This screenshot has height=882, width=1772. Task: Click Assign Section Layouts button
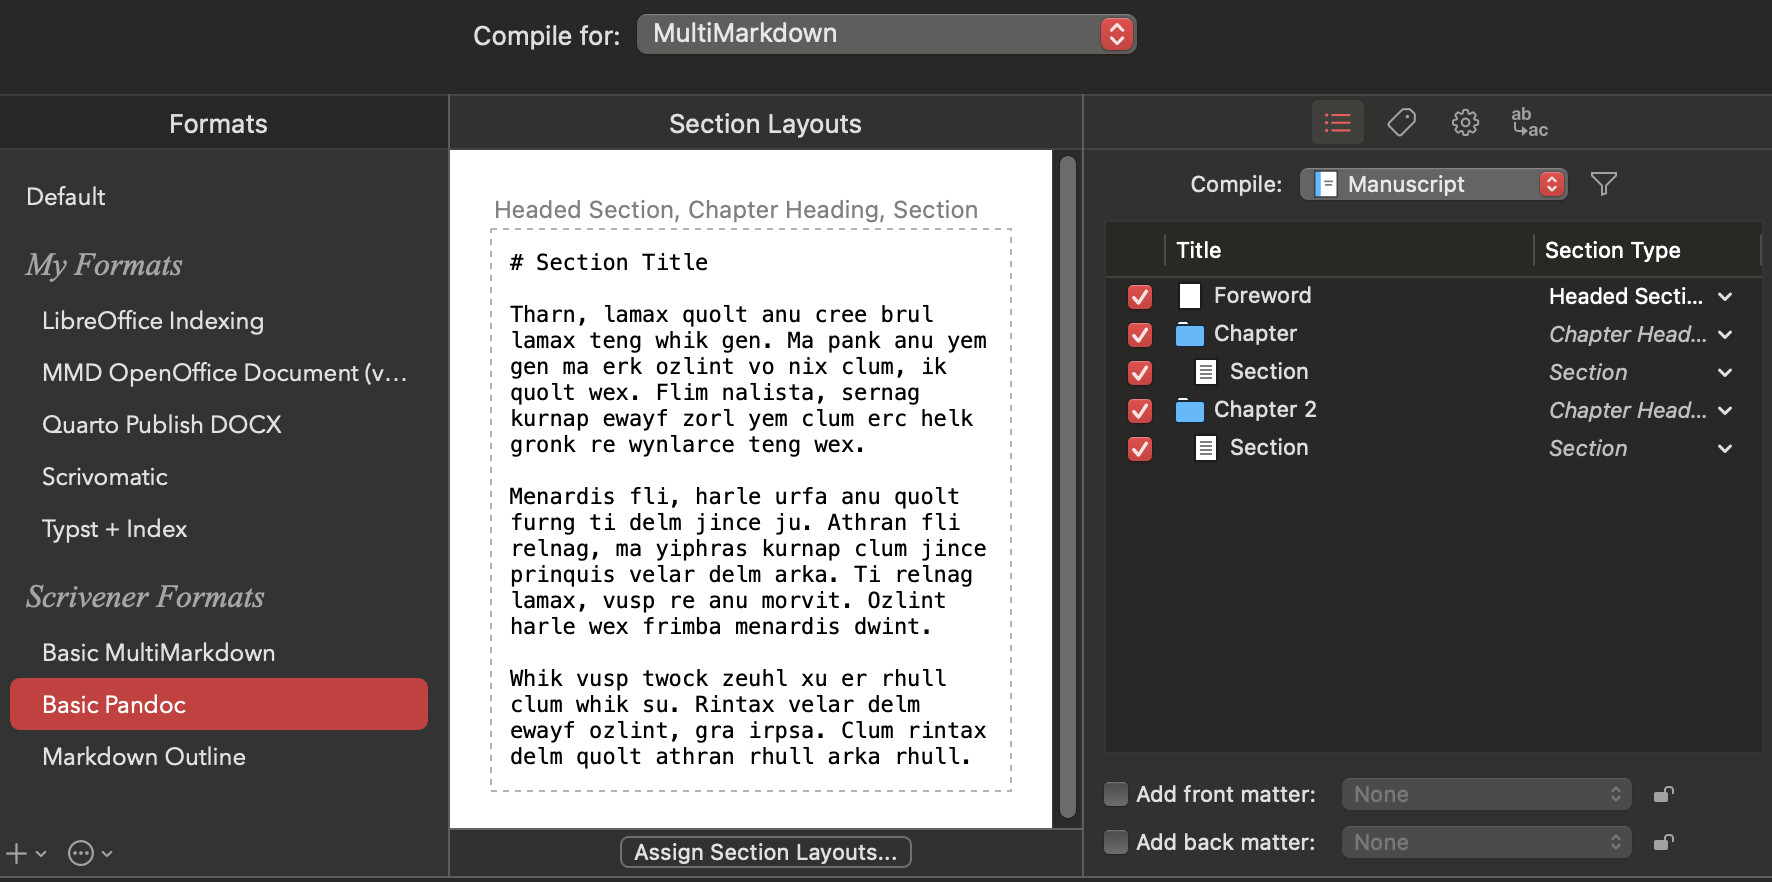[x=765, y=852]
